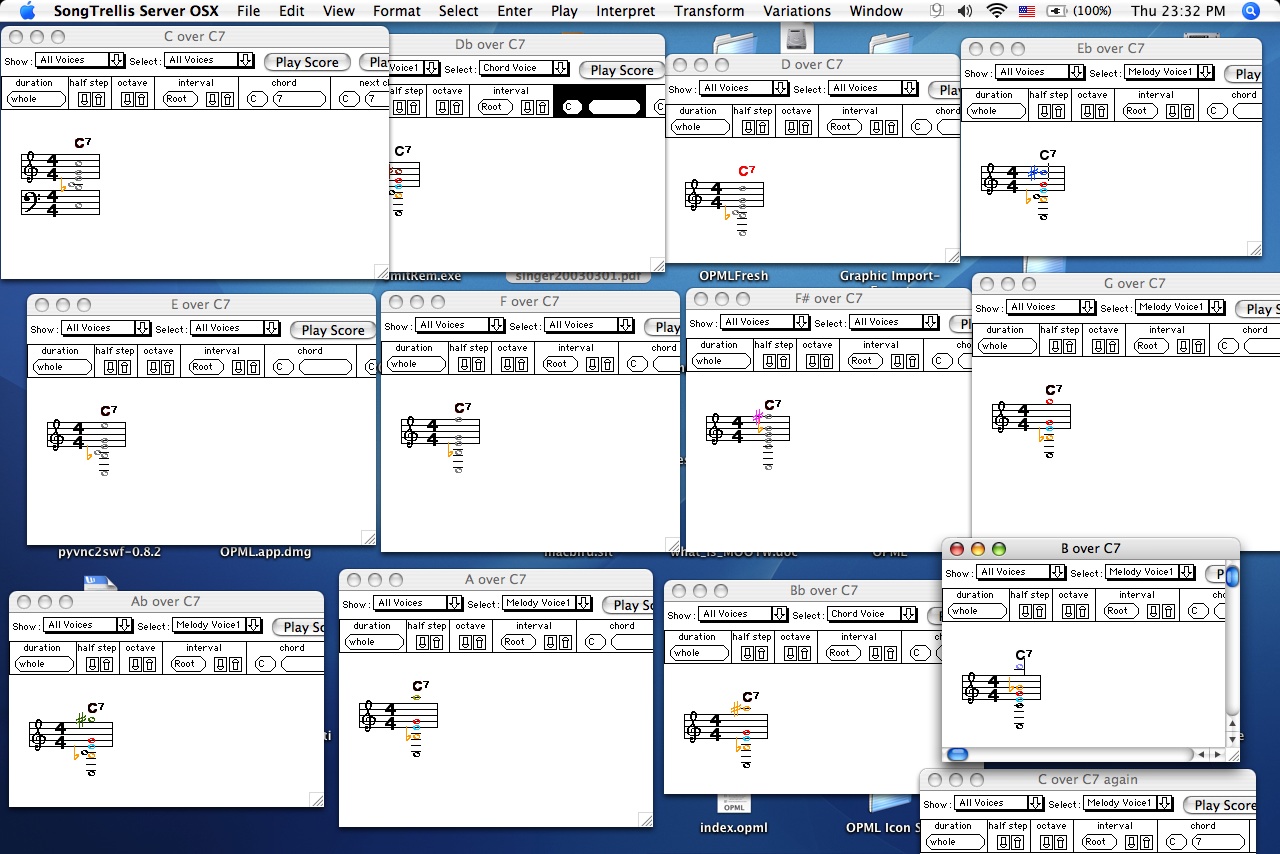1280x854 pixels.
Task: Open the Interpret menu
Action: (626, 11)
